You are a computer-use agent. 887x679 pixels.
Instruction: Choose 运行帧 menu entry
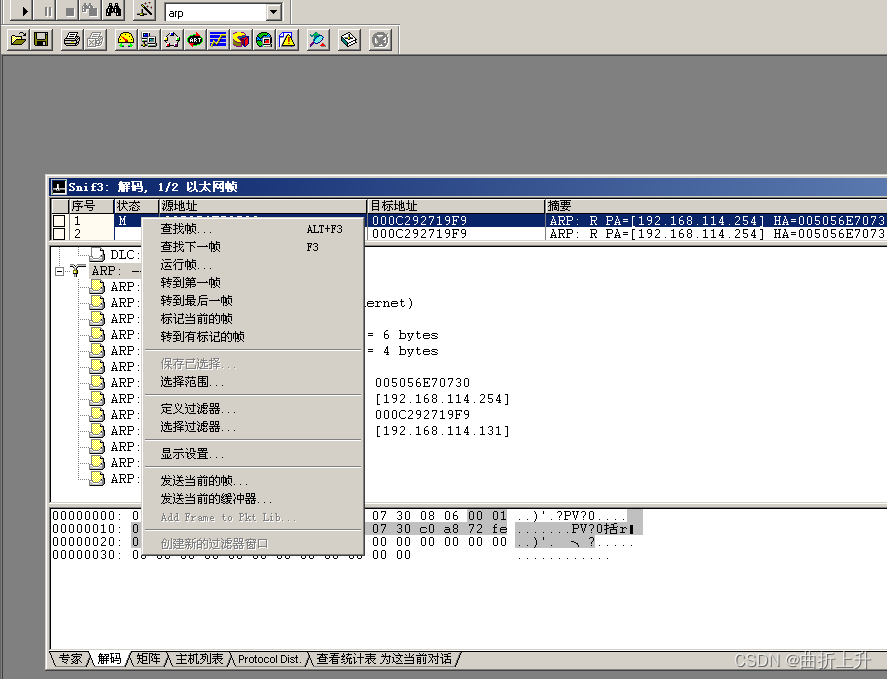pos(253,265)
